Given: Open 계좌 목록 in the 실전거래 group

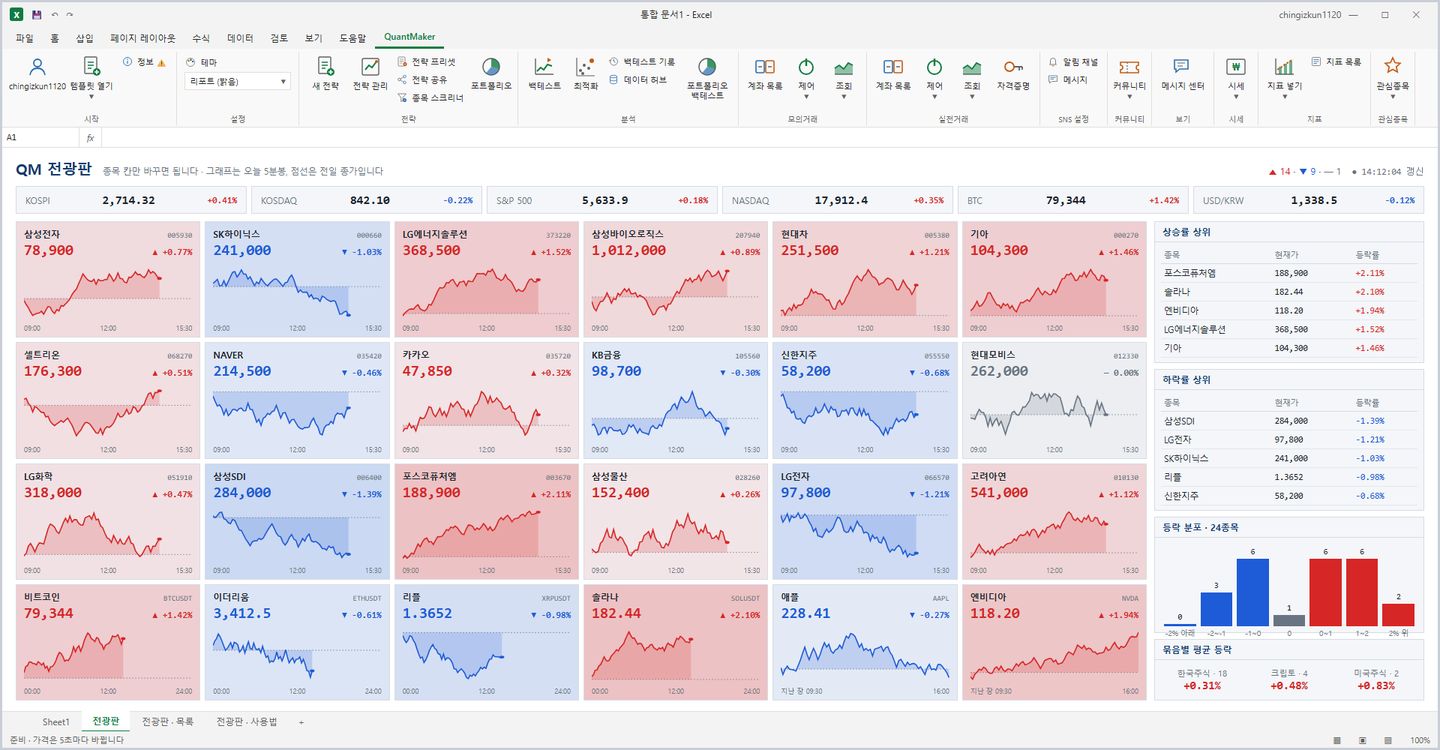Looking at the screenshot, I should point(893,74).
